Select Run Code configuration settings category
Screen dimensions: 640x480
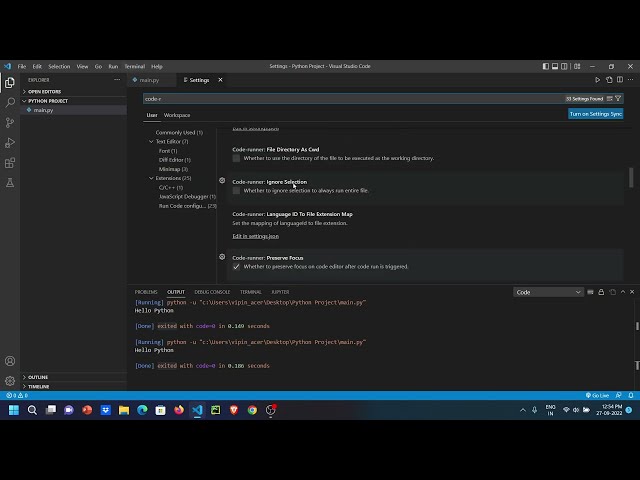187,206
